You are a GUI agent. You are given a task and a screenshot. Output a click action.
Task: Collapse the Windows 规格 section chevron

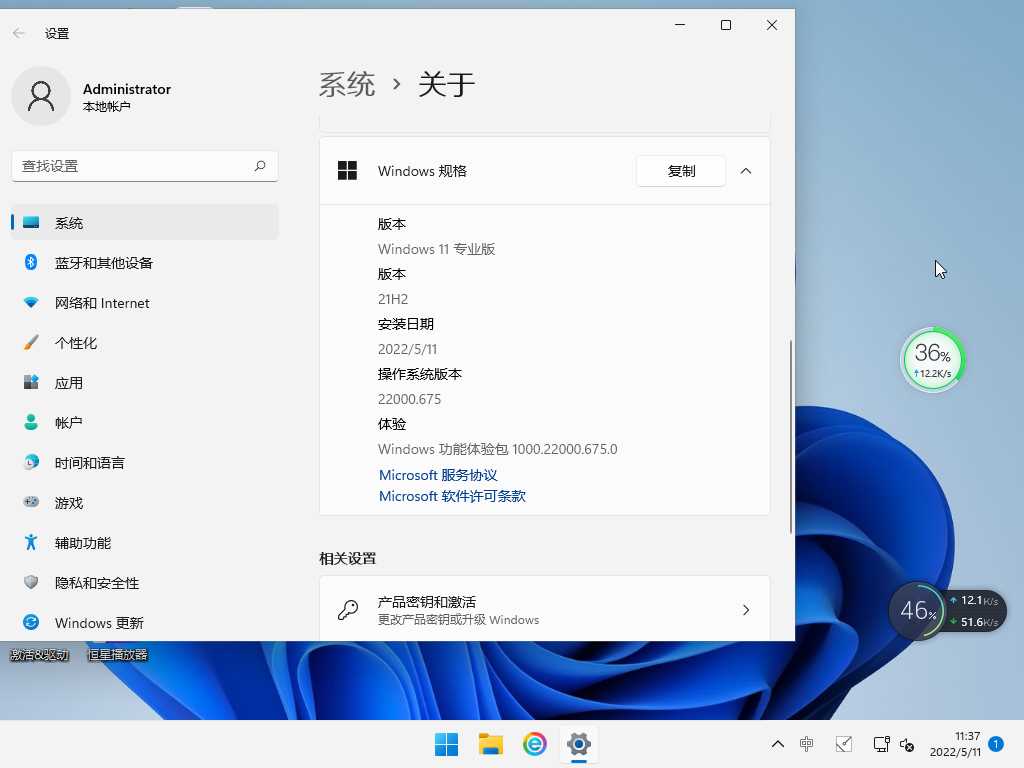746,171
